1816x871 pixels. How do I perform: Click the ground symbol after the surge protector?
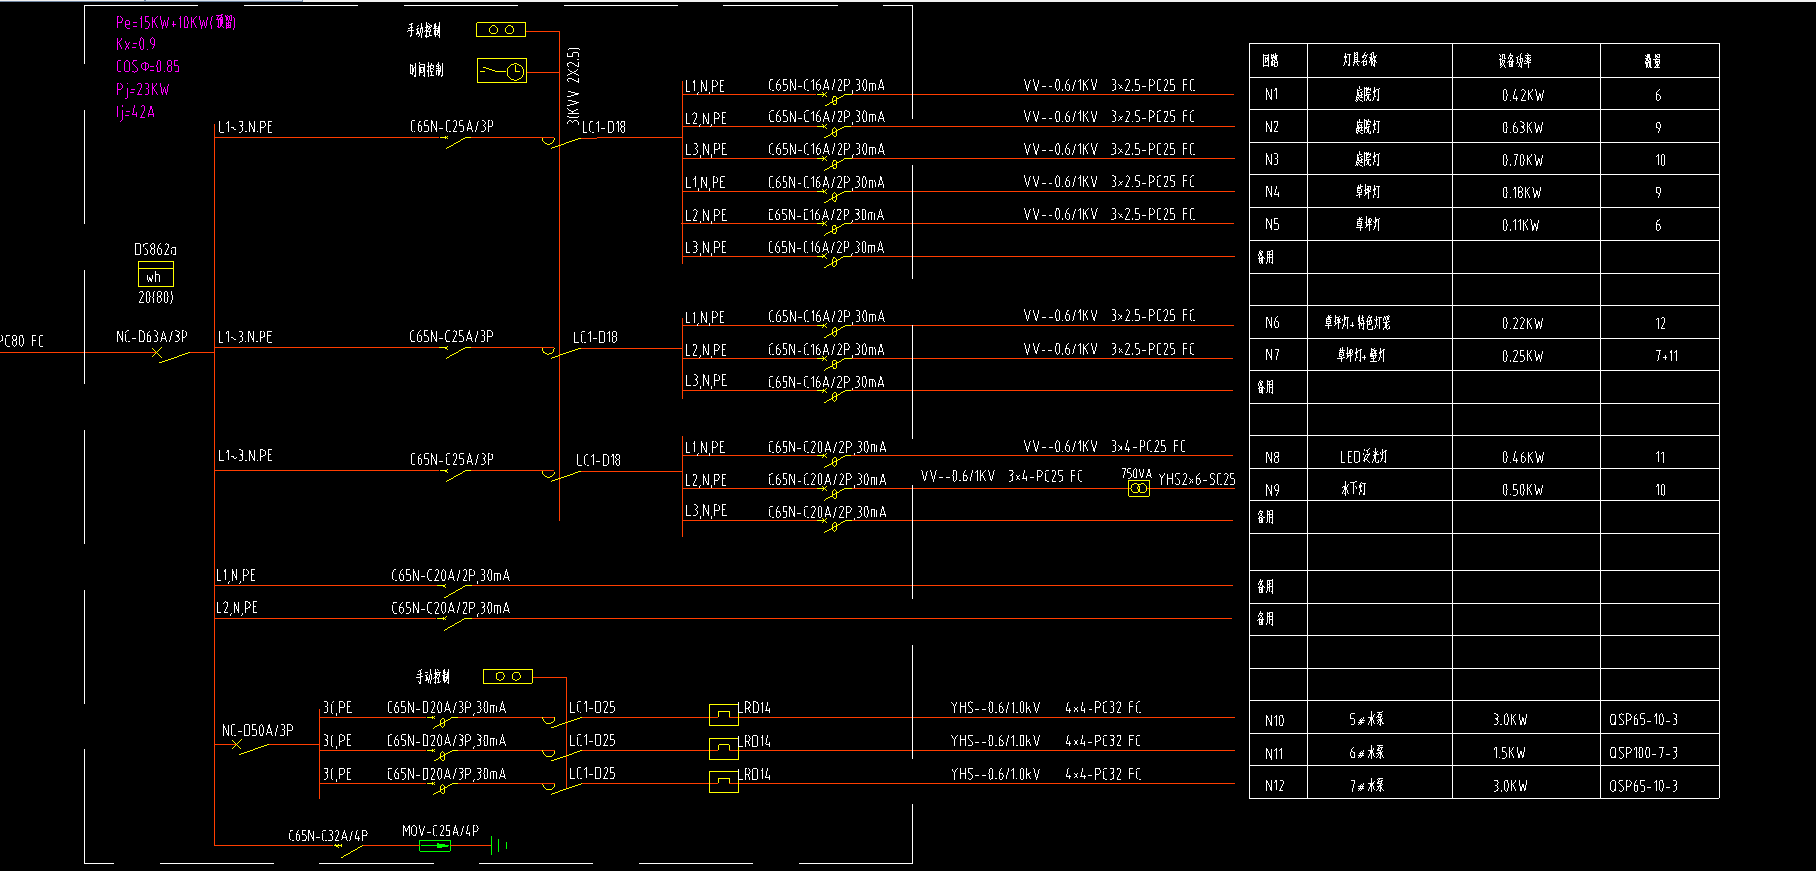(500, 846)
